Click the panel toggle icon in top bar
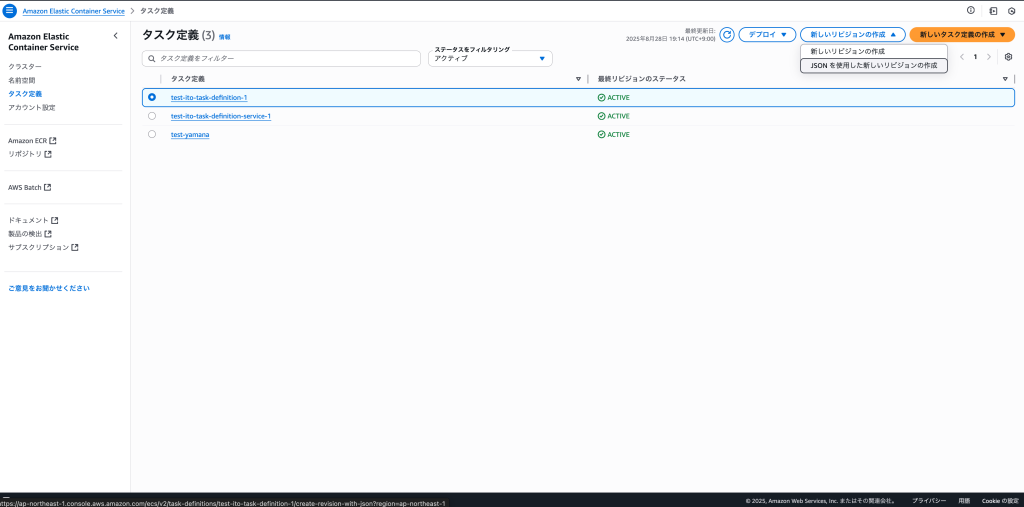 click(993, 10)
